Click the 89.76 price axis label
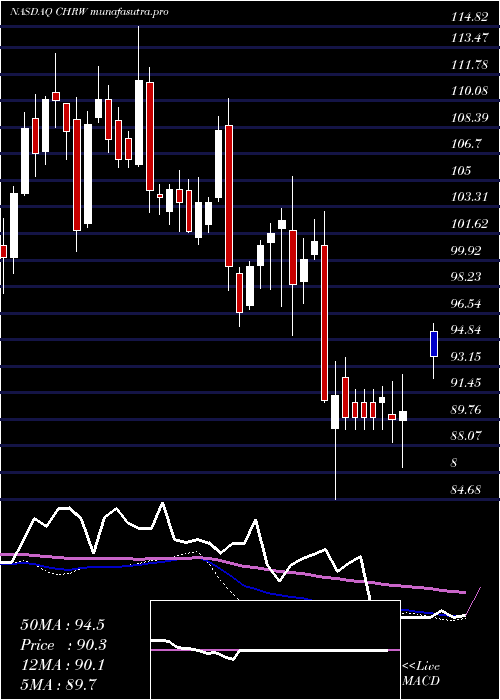The image size is (500, 700). click(467, 409)
